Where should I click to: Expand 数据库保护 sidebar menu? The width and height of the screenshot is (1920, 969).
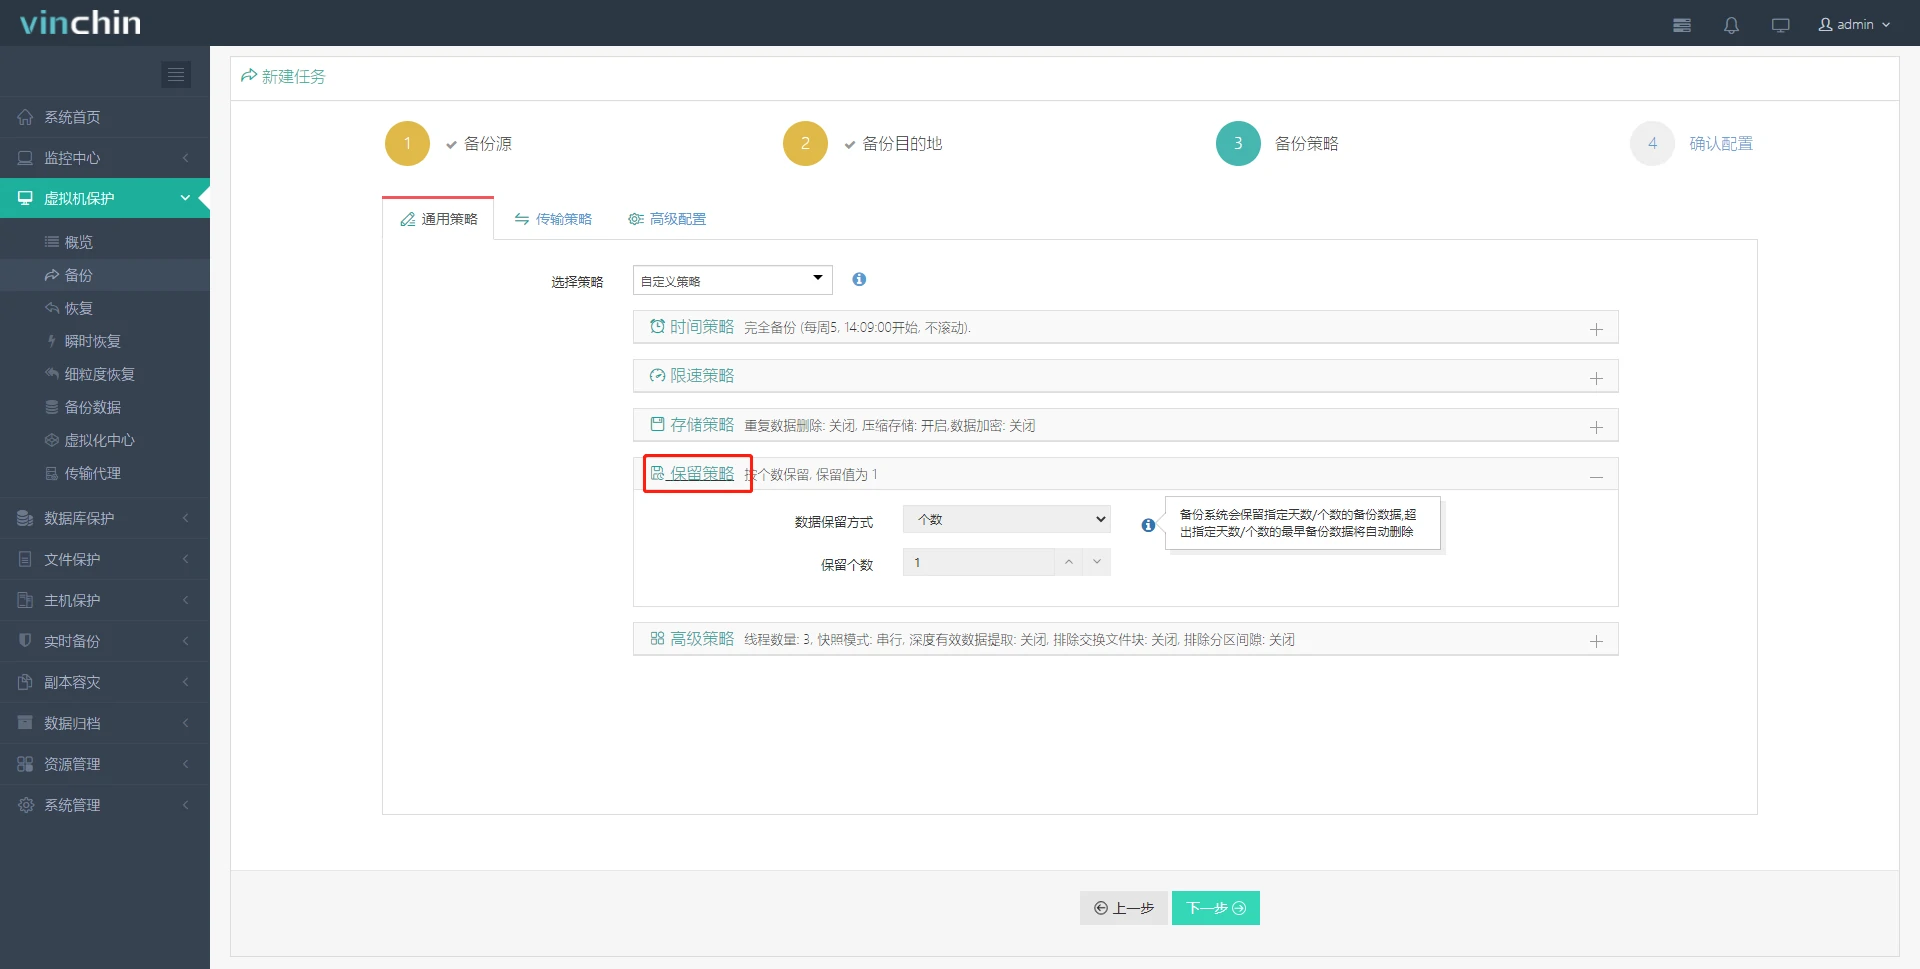coord(105,518)
